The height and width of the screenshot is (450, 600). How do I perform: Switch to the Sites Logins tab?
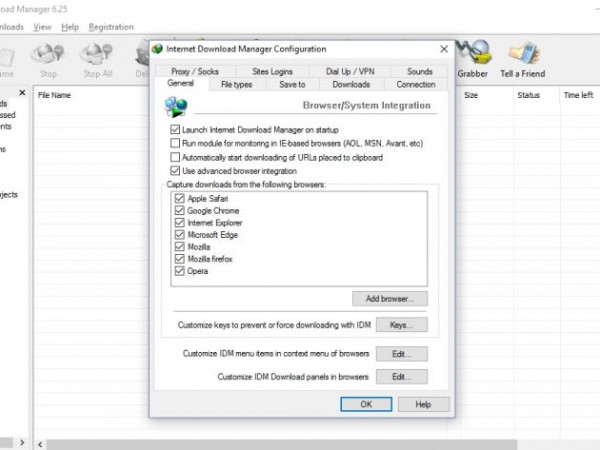(x=272, y=71)
